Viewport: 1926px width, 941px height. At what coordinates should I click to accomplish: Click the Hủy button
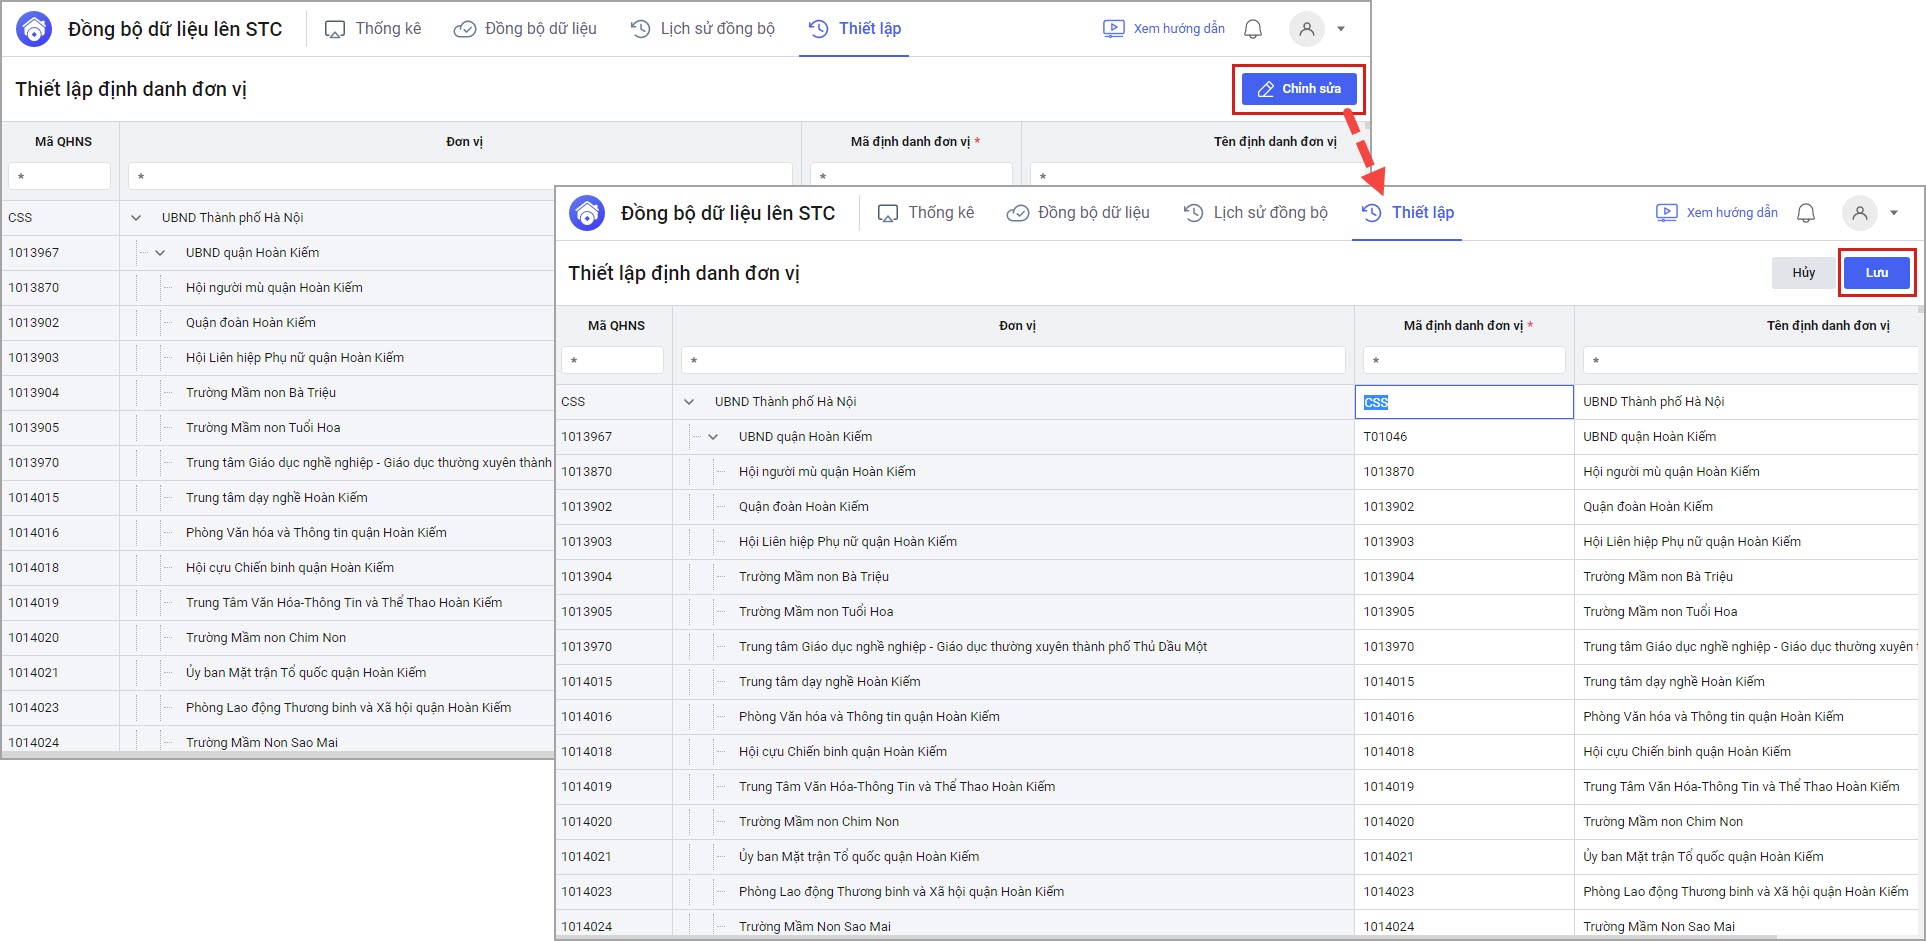click(1804, 273)
